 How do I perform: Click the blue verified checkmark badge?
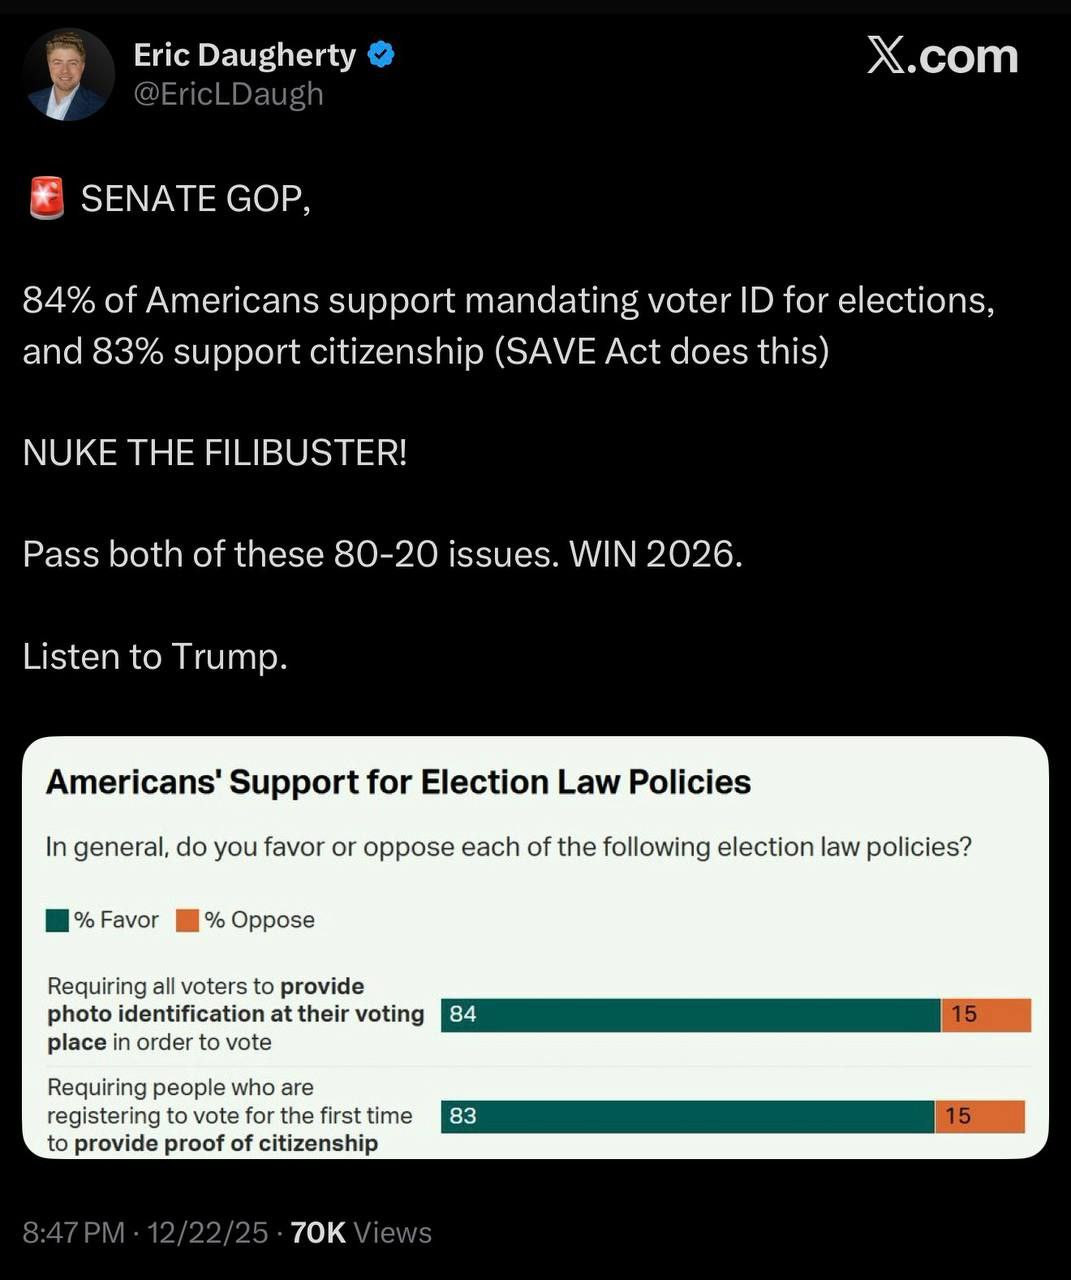(381, 55)
